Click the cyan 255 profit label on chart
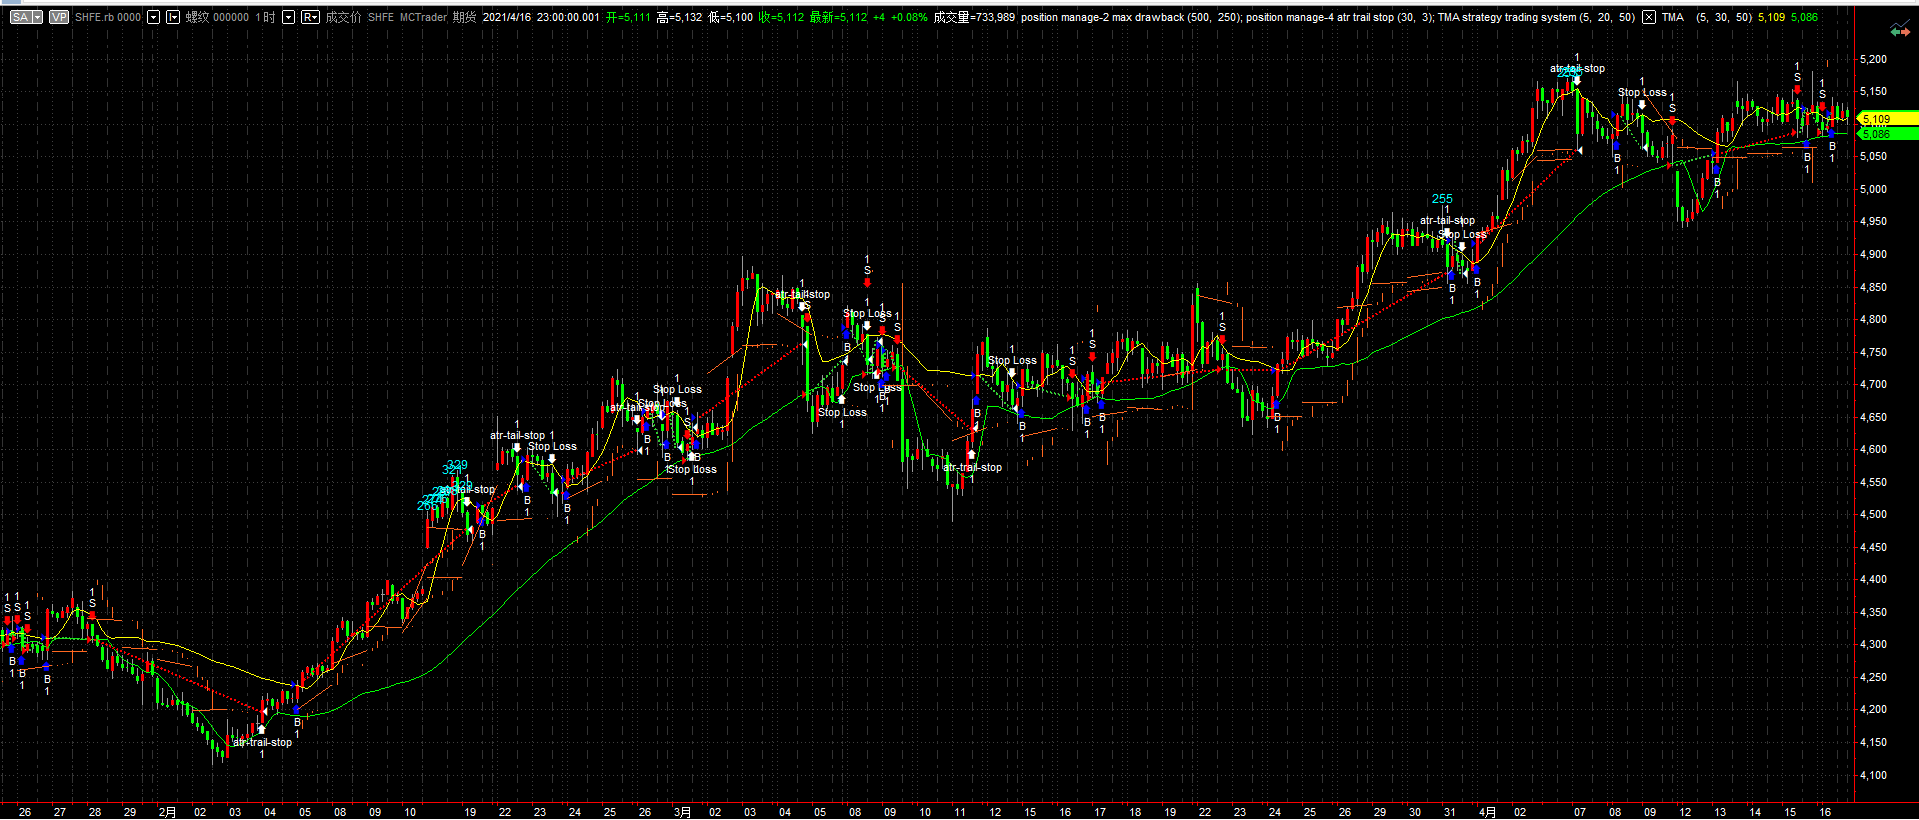The width and height of the screenshot is (1919, 820). [x=1442, y=199]
